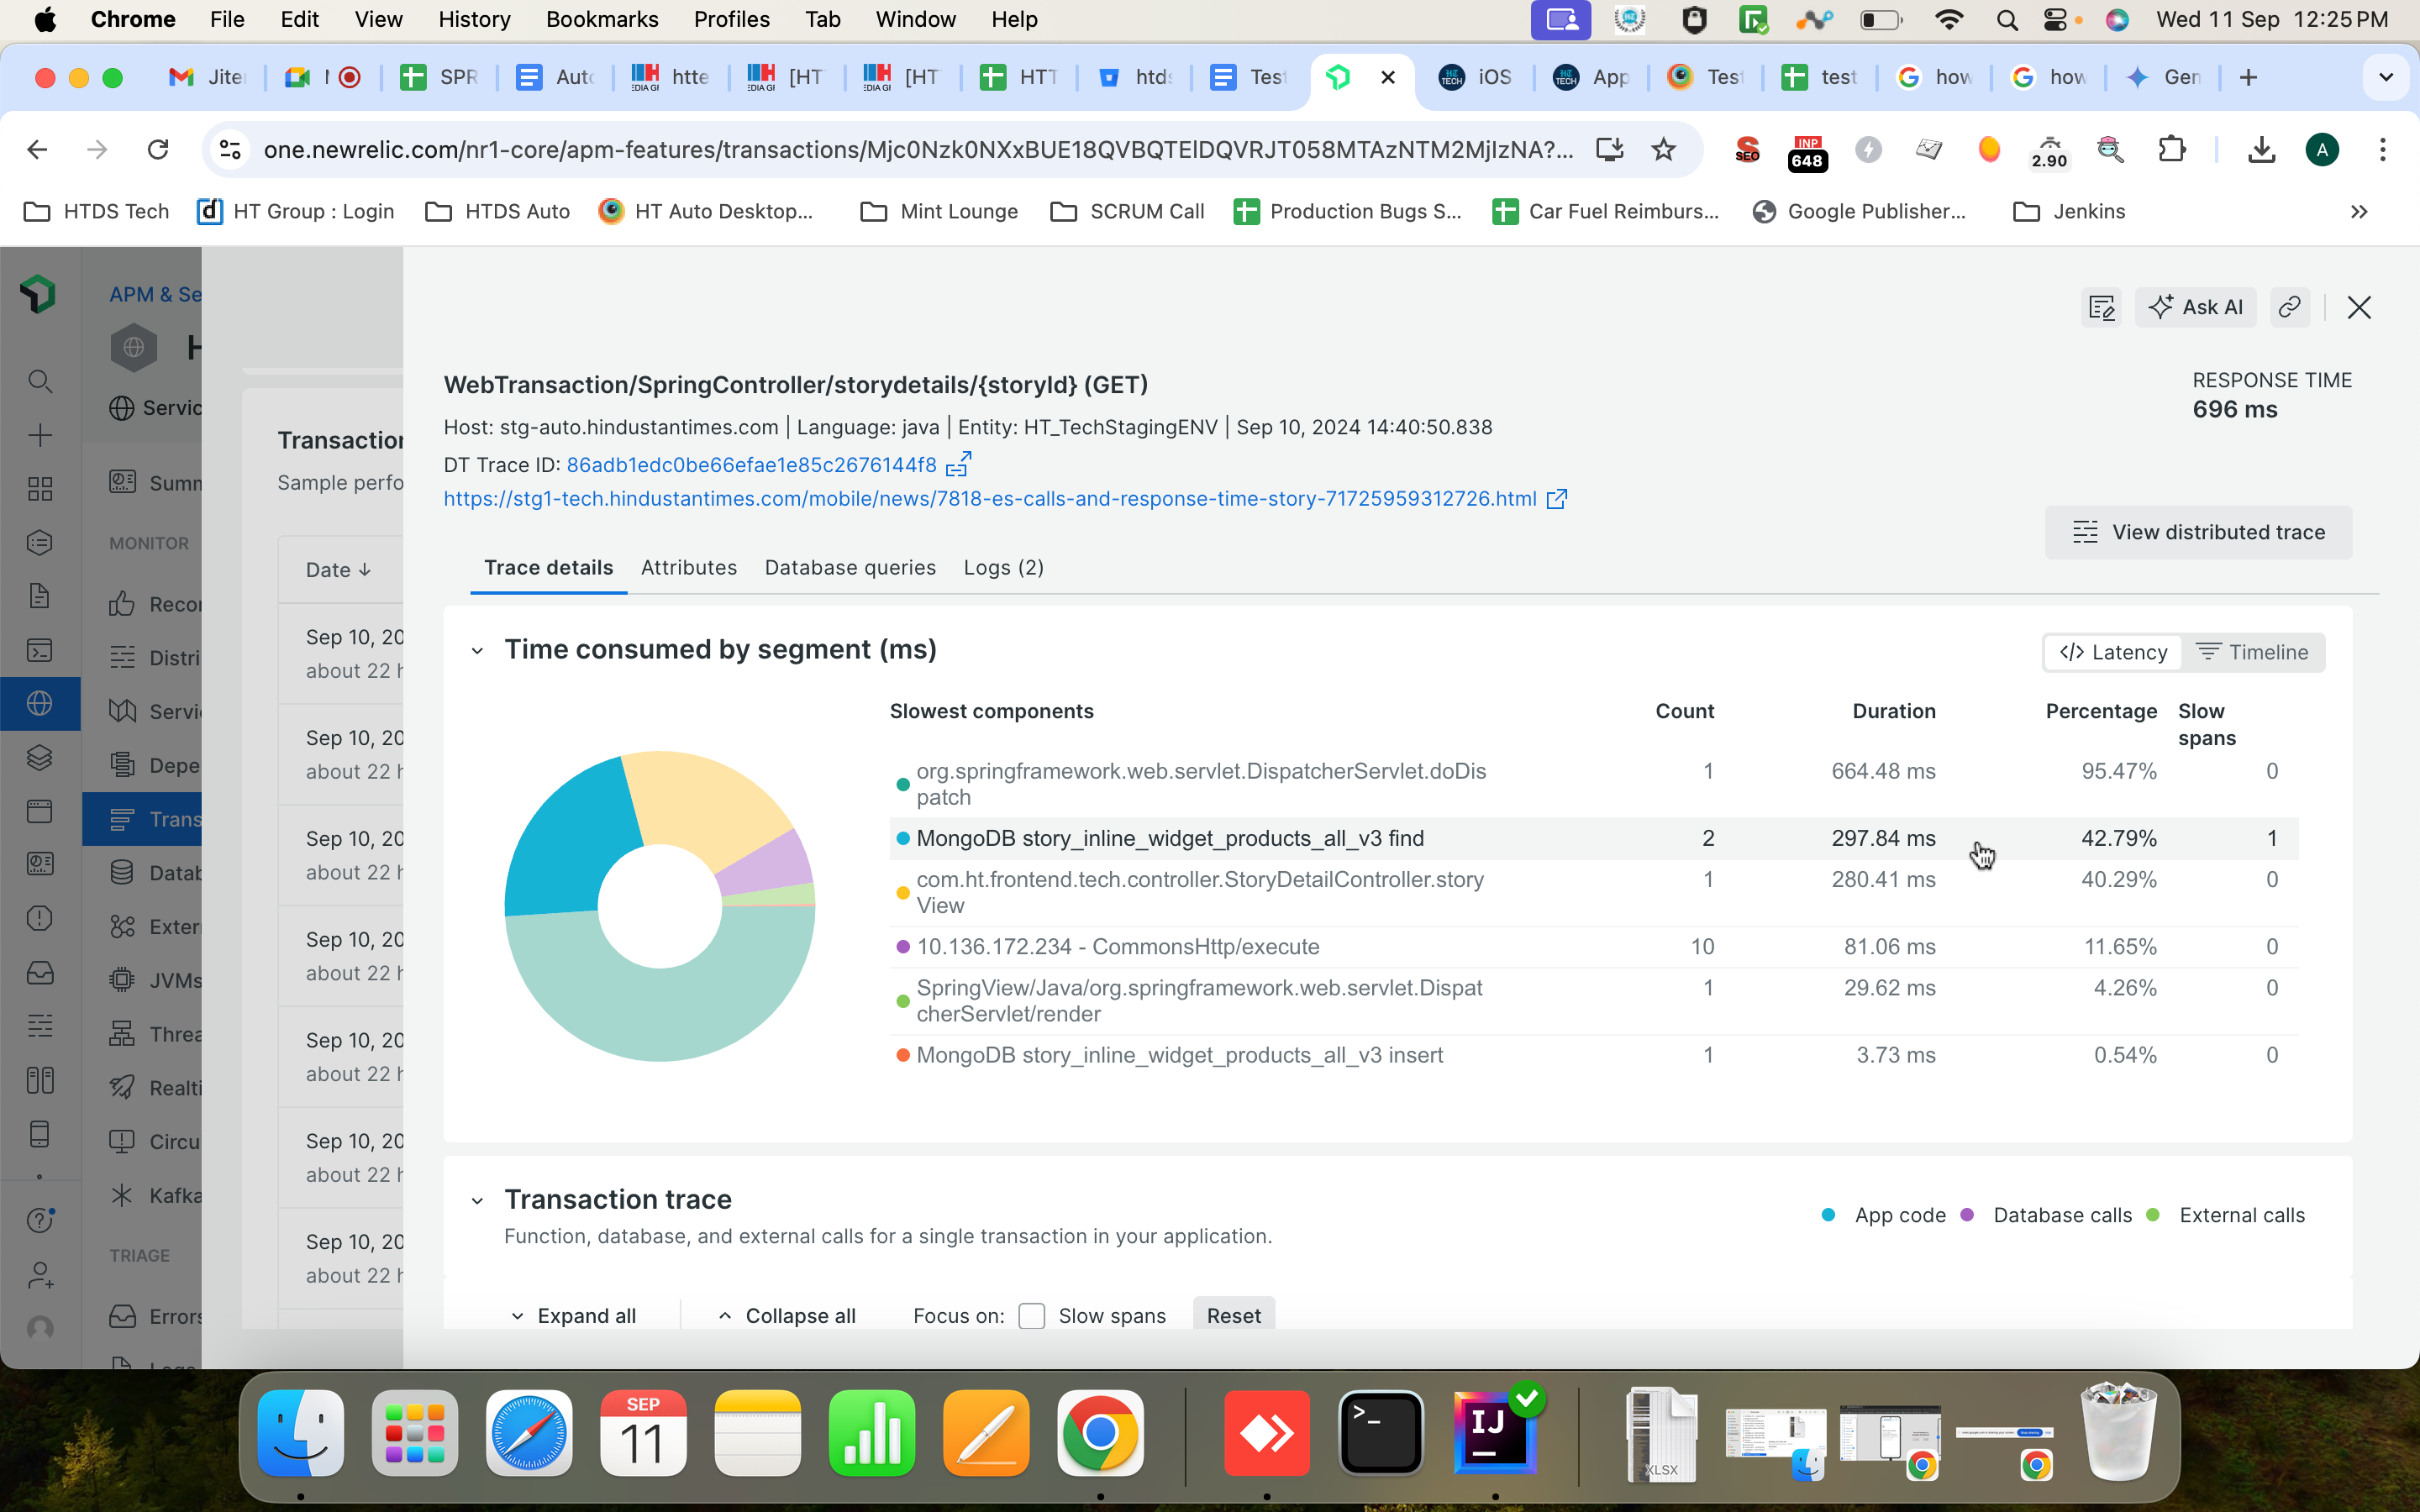Enable the Slow spans focus checkbox

pos(1031,1315)
